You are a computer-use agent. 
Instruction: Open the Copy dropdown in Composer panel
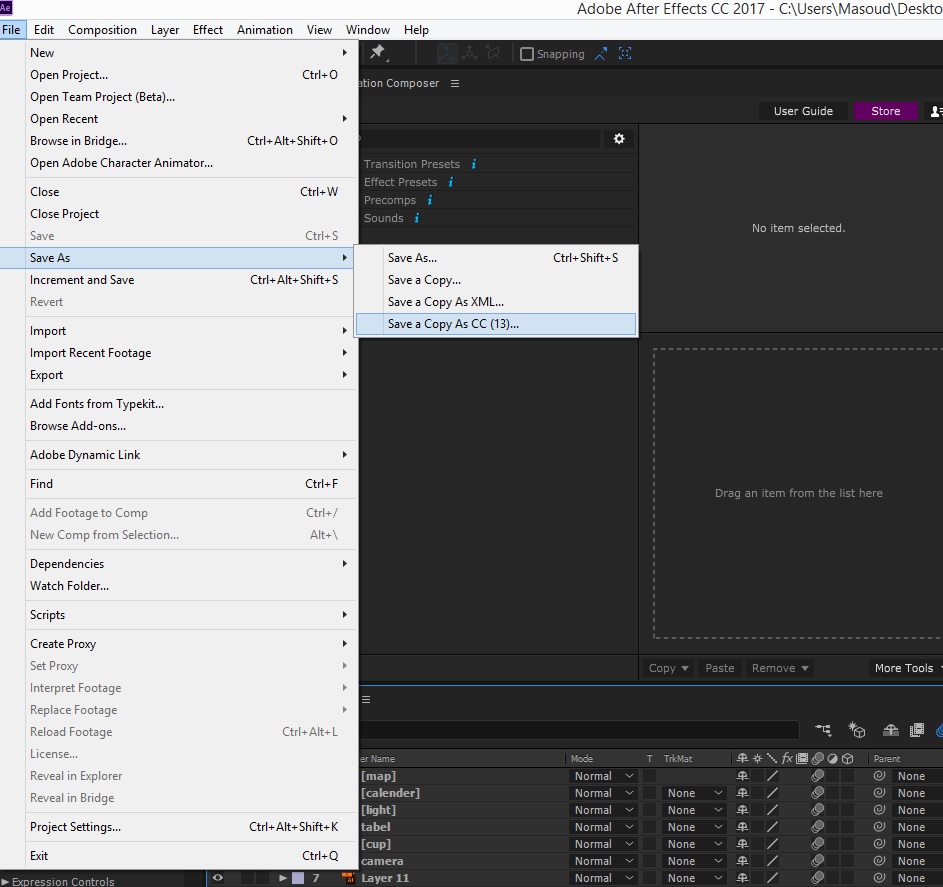pyautogui.click(x=669, y=668)
